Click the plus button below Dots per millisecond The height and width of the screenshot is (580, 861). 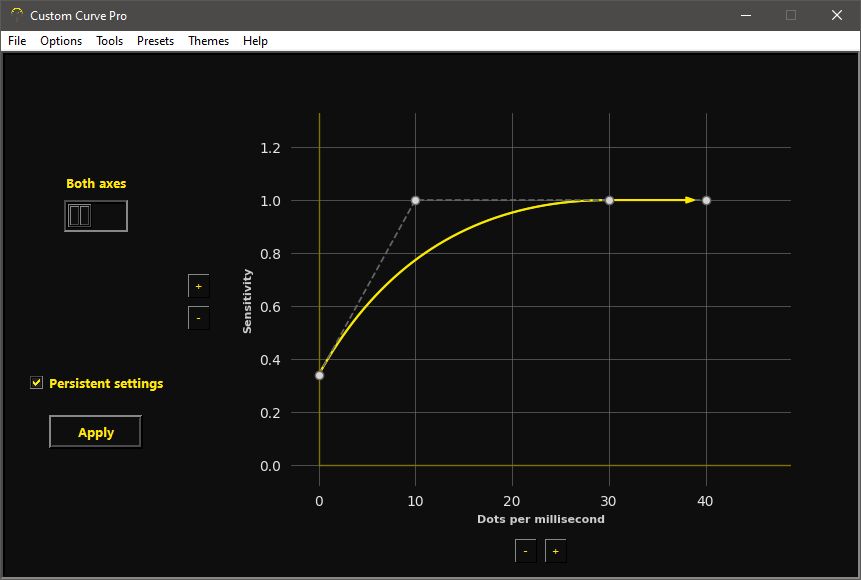point(555,551)
